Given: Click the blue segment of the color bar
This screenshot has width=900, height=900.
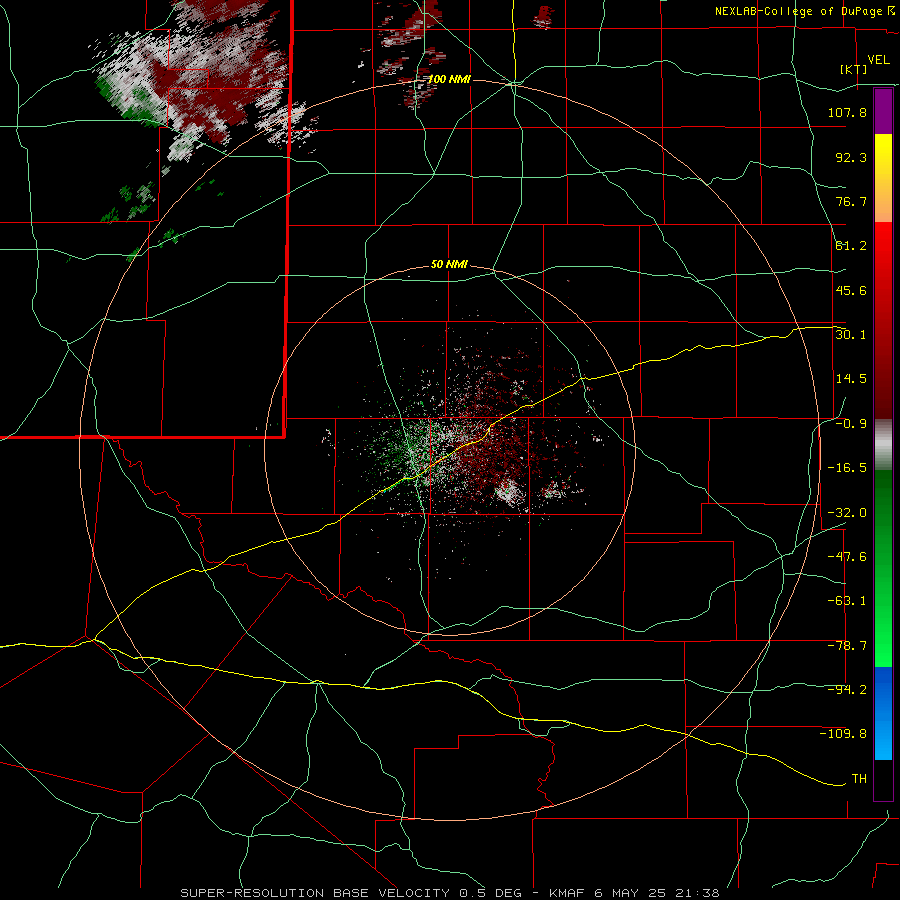Looking at the screenshot, I should (x=883, y=713).
